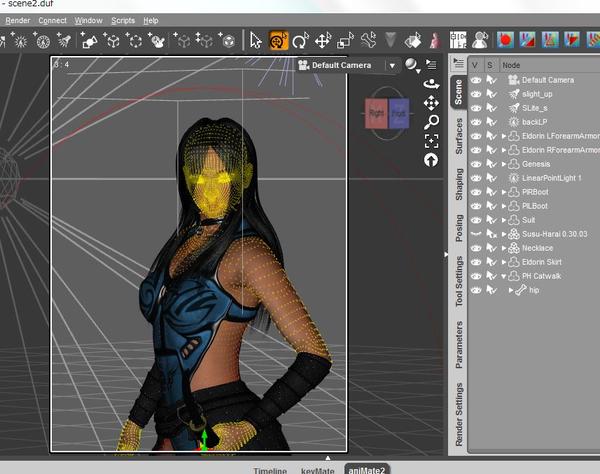Expand the PIRBoot node

pyautogui.click(x=504, y=192)
